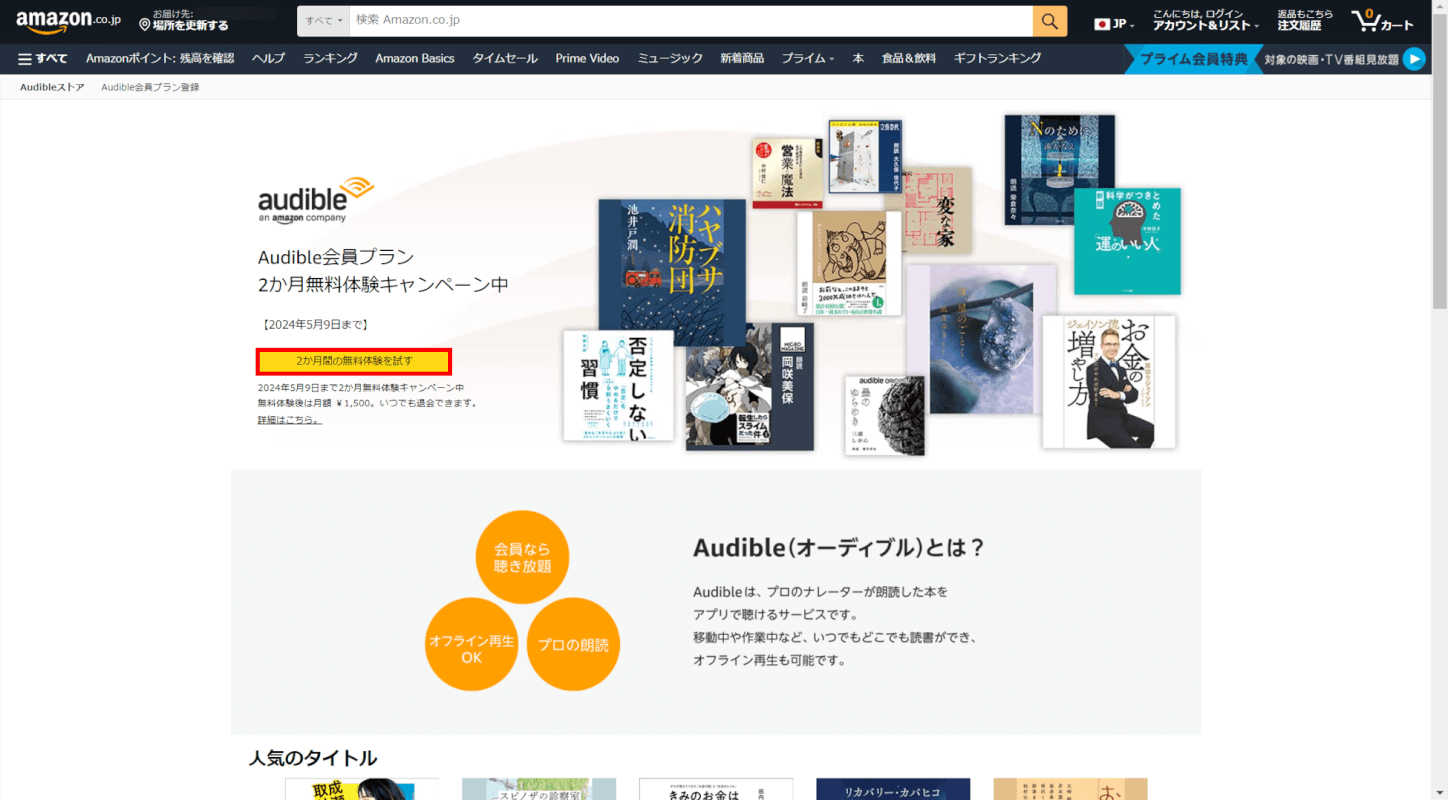Click ハヤブサ消防団 book cover
This screenshot has width=1448, height=800.
[x=672, y=272]
